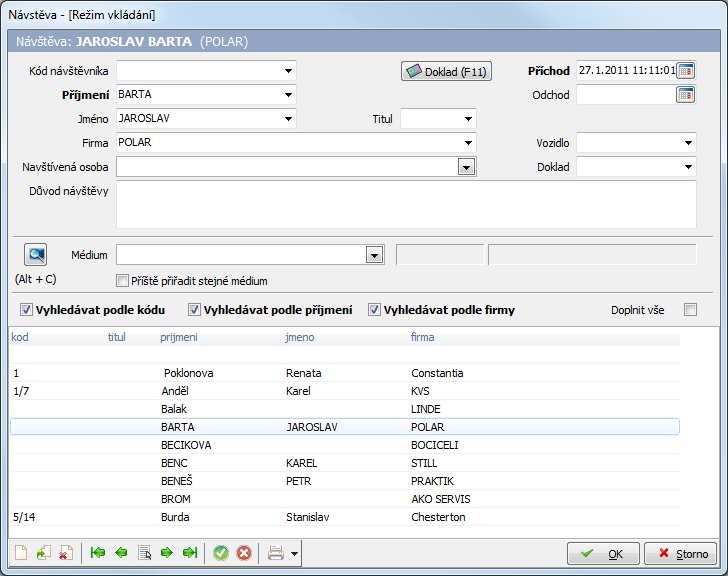Select the Burda row
The width and height of the screenshot is (728, 576).
345,517
